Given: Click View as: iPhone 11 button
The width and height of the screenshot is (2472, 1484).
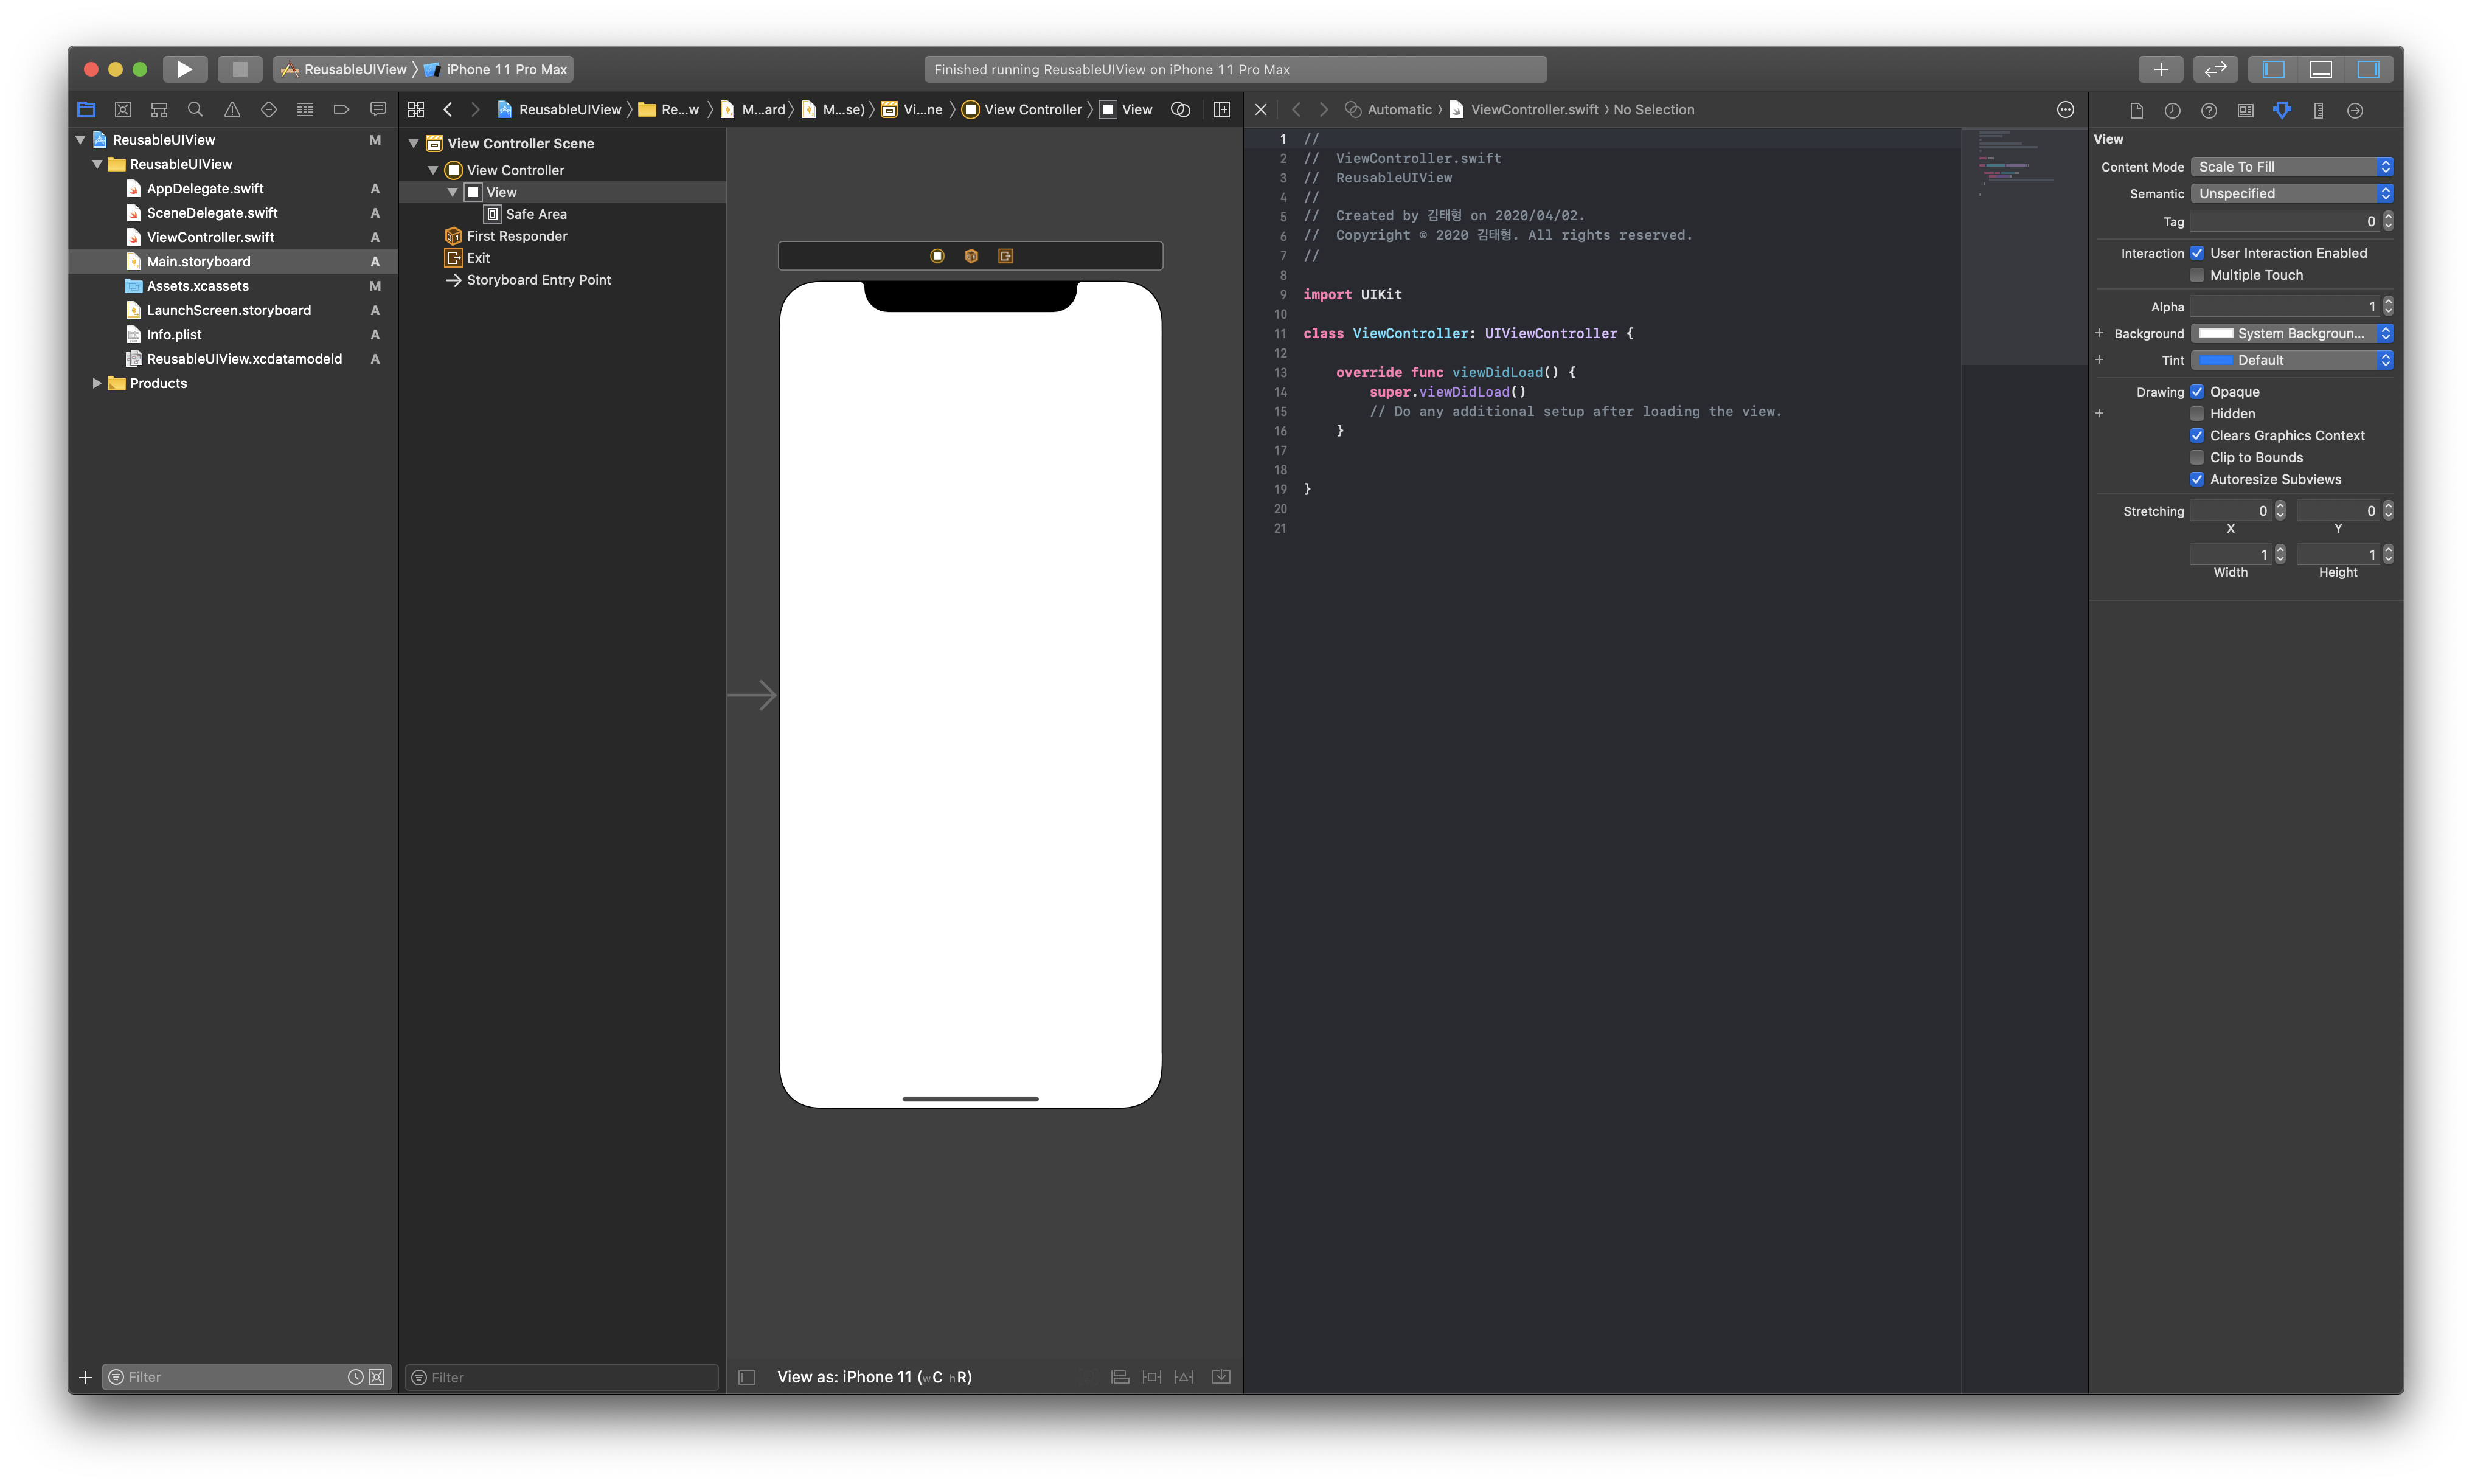Looking at the screenshot, I should click(x=874, y=1377).
